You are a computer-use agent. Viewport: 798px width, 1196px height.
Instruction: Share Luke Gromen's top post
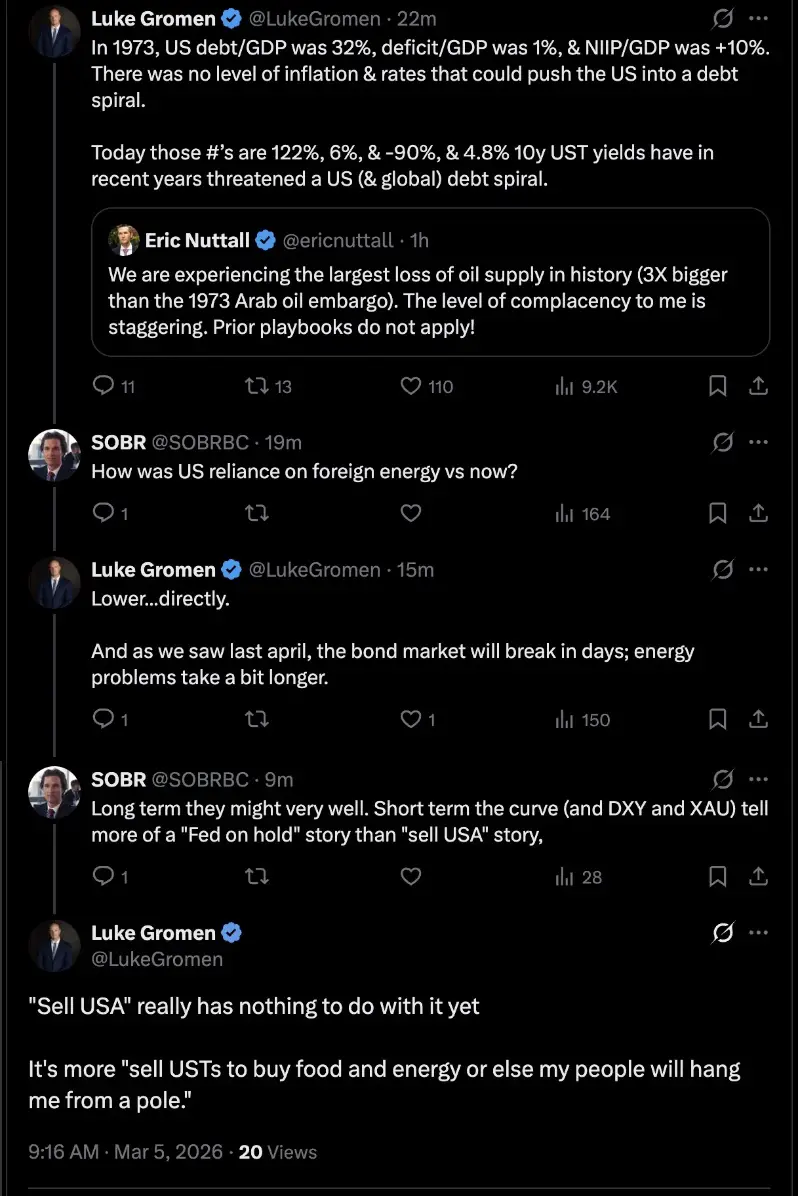point(758,386)
